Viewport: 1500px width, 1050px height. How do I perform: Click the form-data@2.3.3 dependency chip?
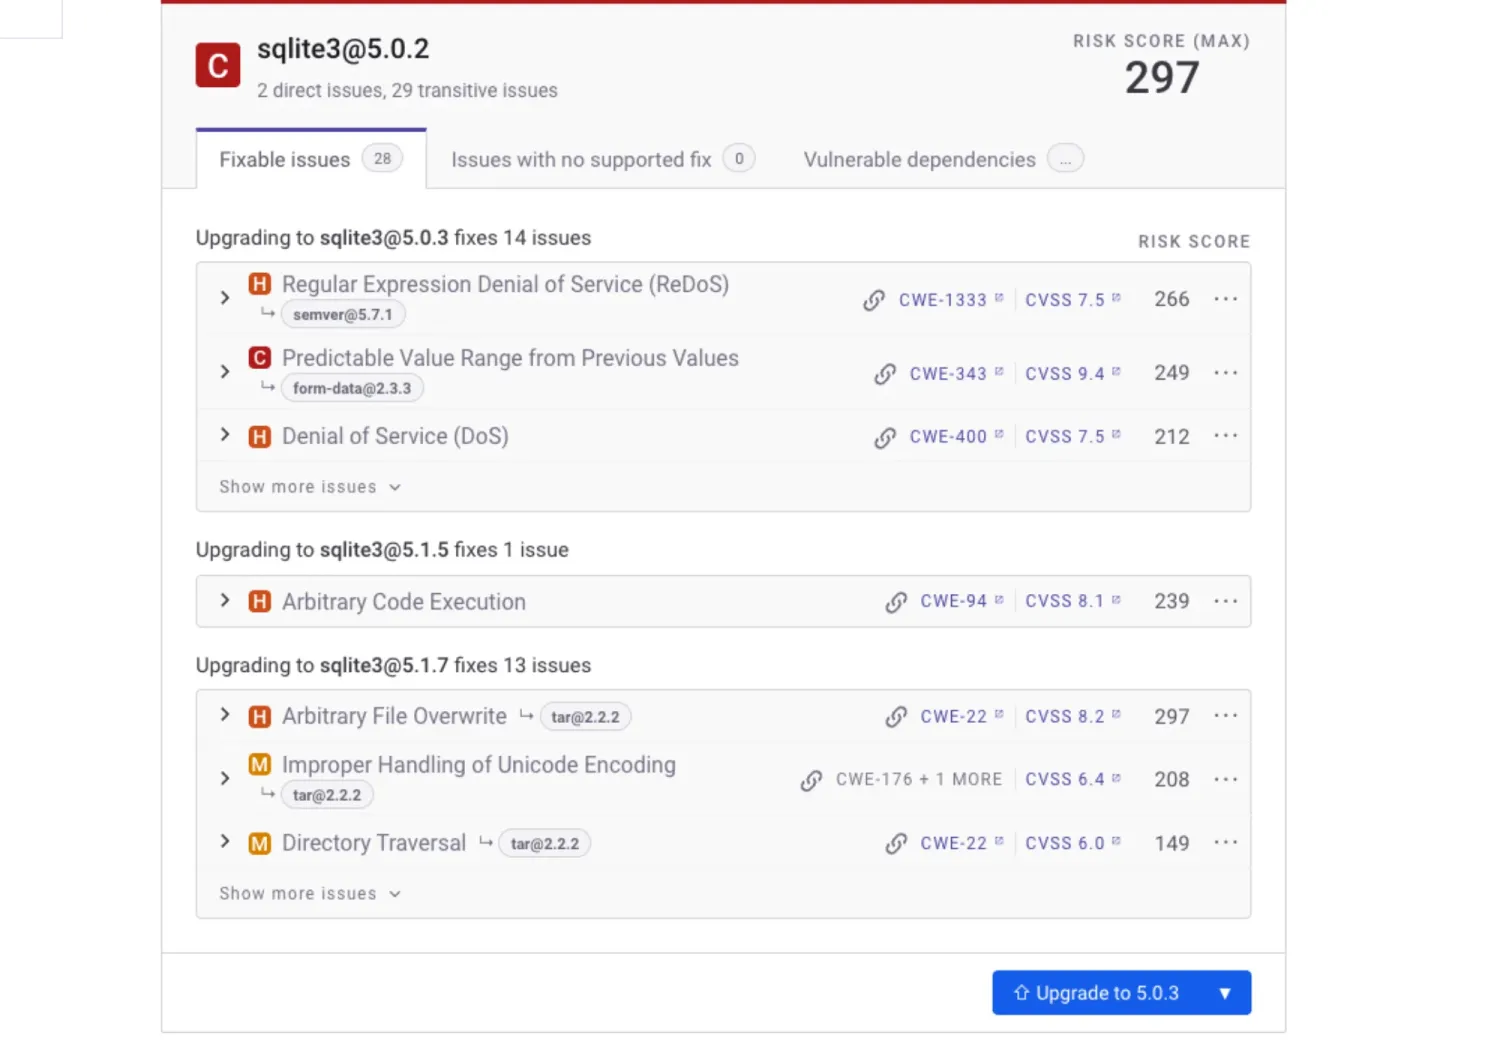click(352, 389)
